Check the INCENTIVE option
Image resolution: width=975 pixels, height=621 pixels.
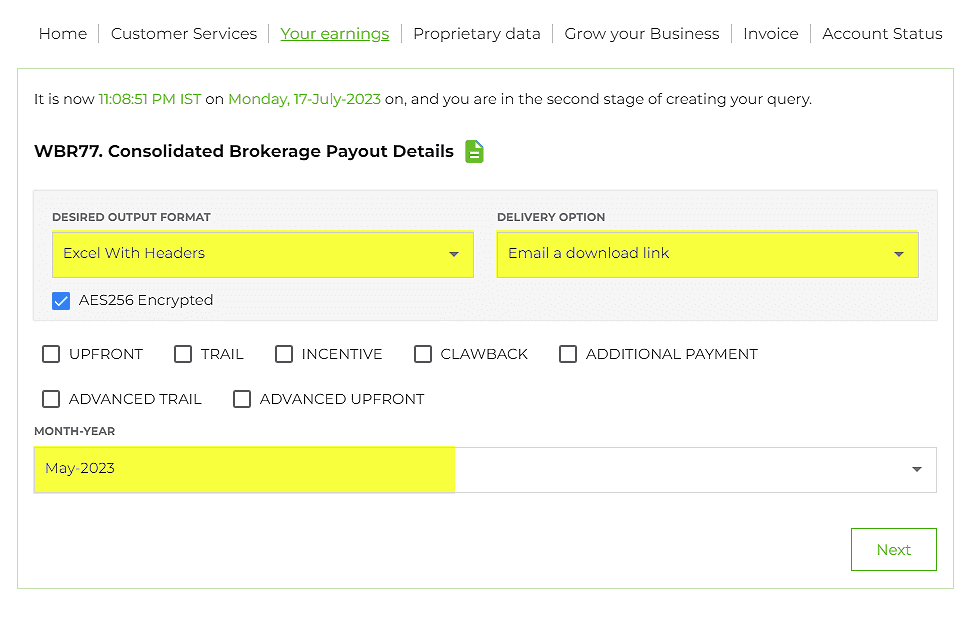[x=284, y=354]
